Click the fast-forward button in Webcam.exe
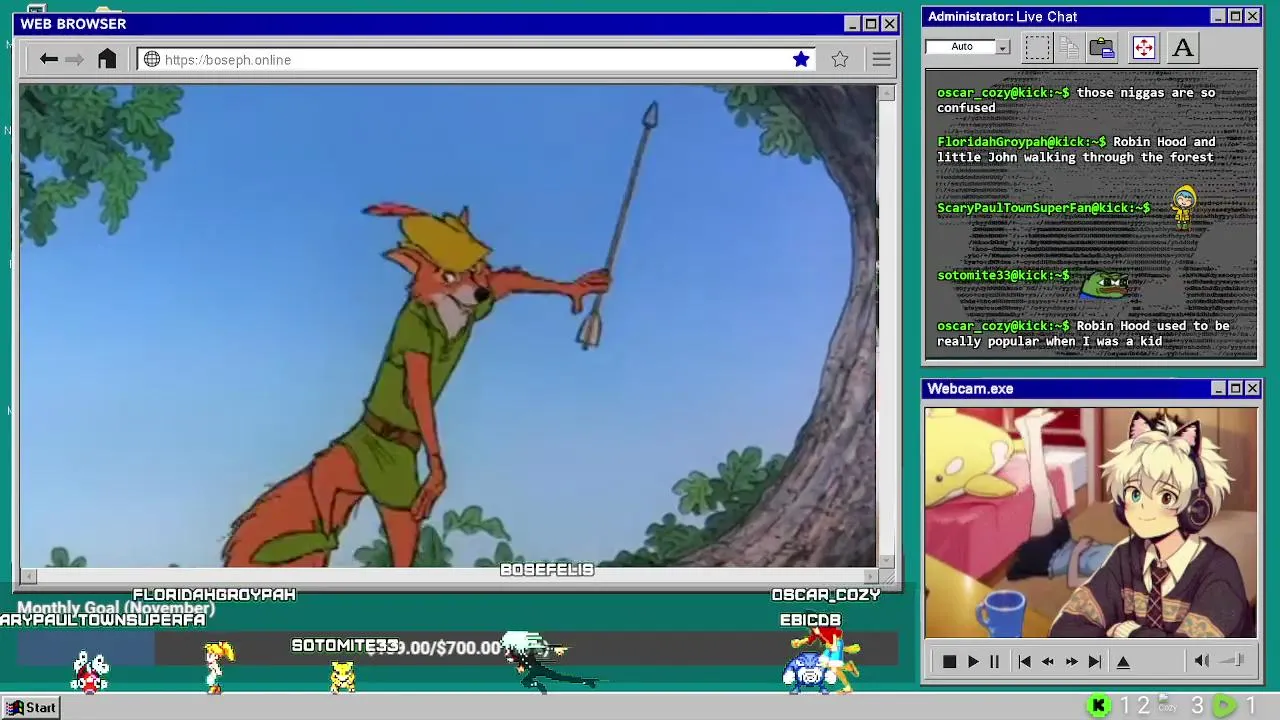Screen dimensions: 1280x720 pos(1071,661)
